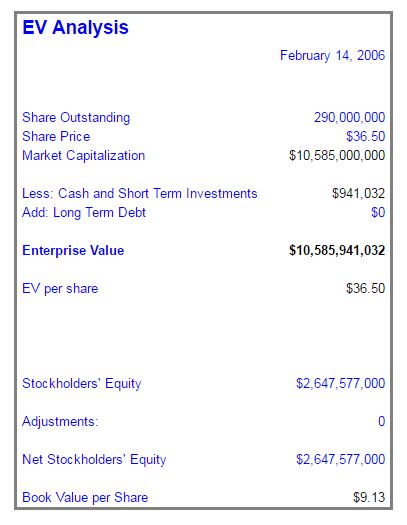Image resolution: width=407 pixels, height=525 pixels.
Task: Click the Adjustments: label
Action: (x=60, y=422)
